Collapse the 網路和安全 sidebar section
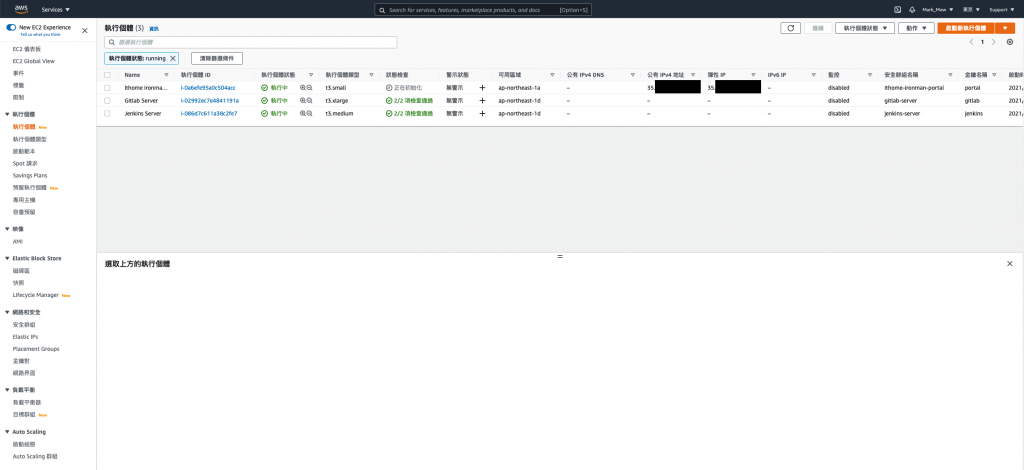1024x470 pixels. click(7, 313)
